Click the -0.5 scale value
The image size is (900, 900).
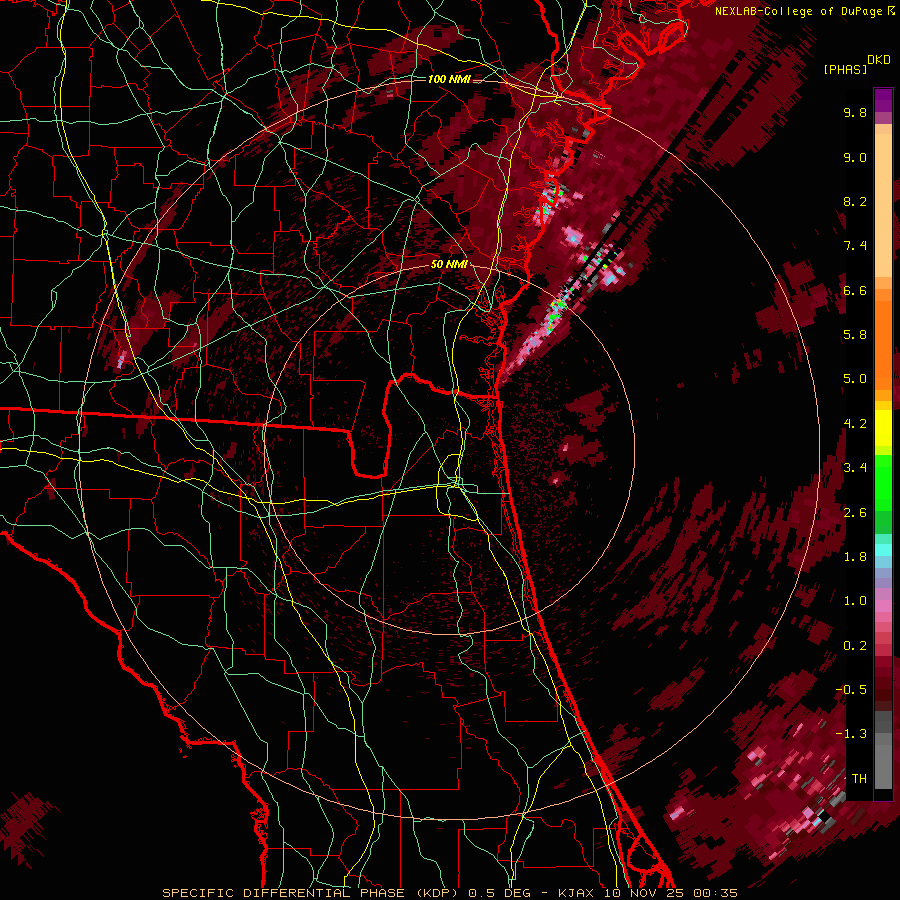(851, 690)
